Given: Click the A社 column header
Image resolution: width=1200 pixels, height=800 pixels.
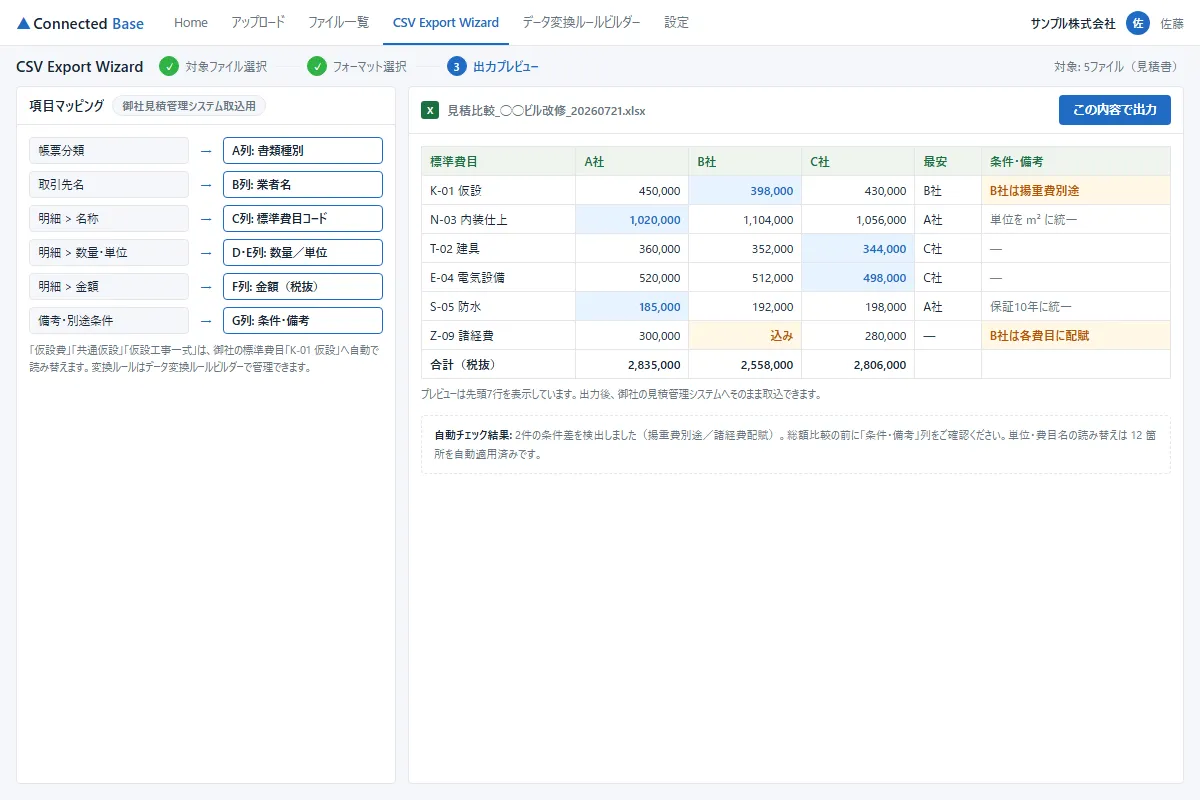Looking at the screenshot, I should [632, 161].
